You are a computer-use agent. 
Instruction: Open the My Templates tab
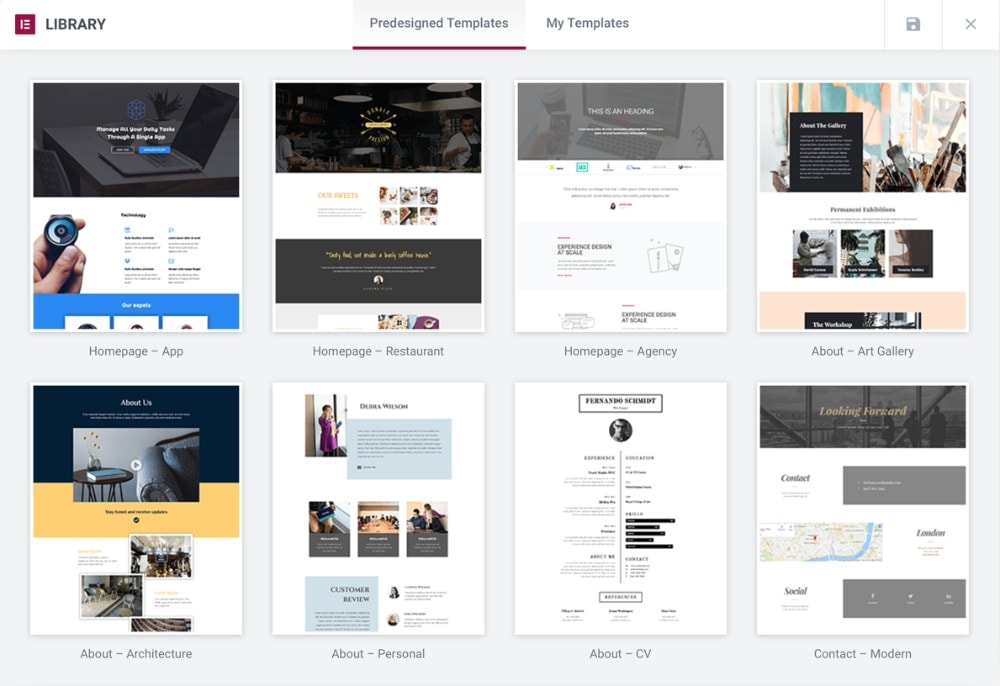pyautogui.click(x=587, y=24)
